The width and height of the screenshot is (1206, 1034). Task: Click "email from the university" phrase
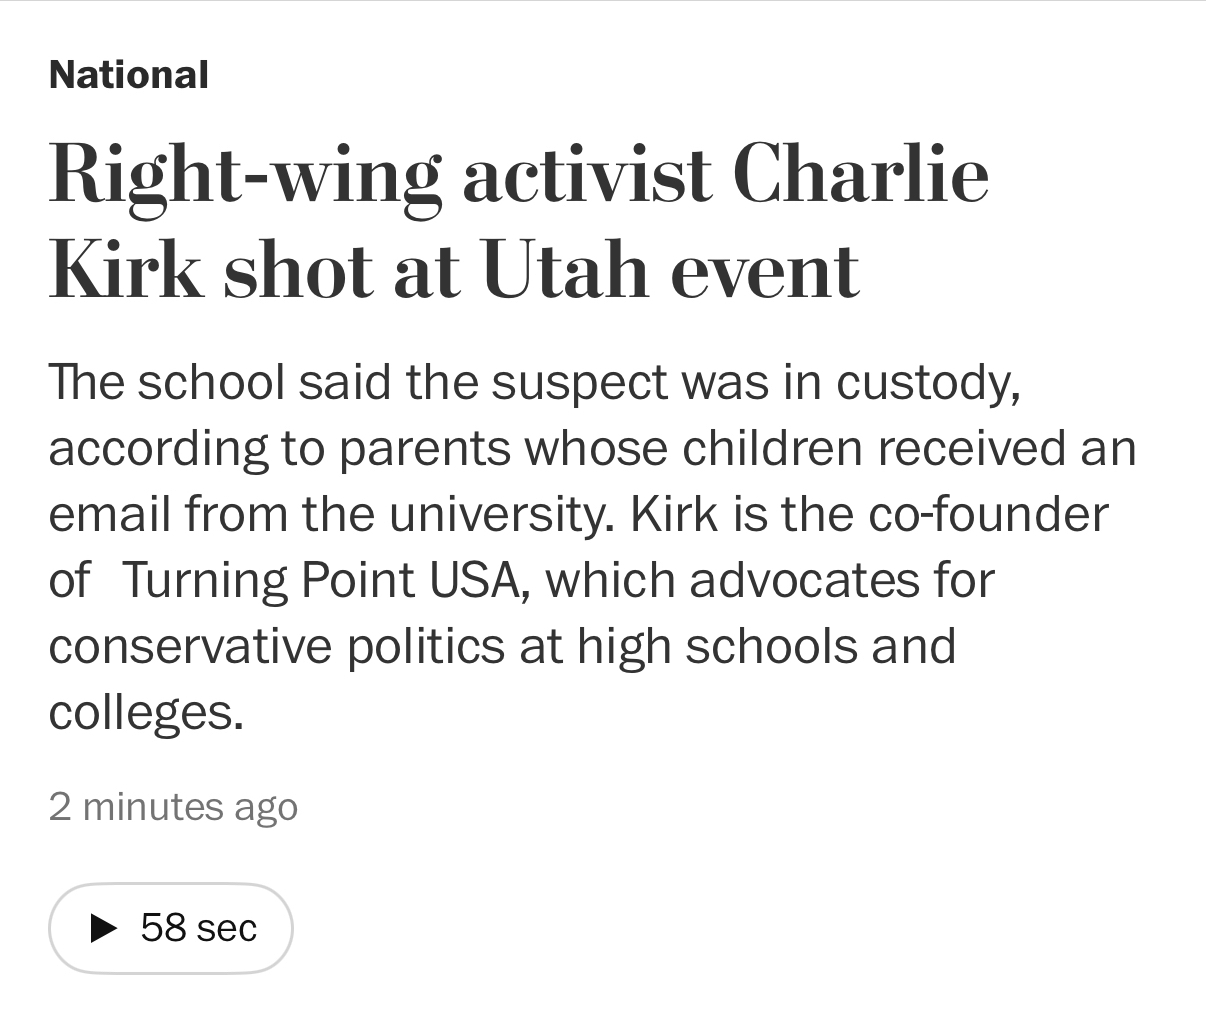pos(330,514)
